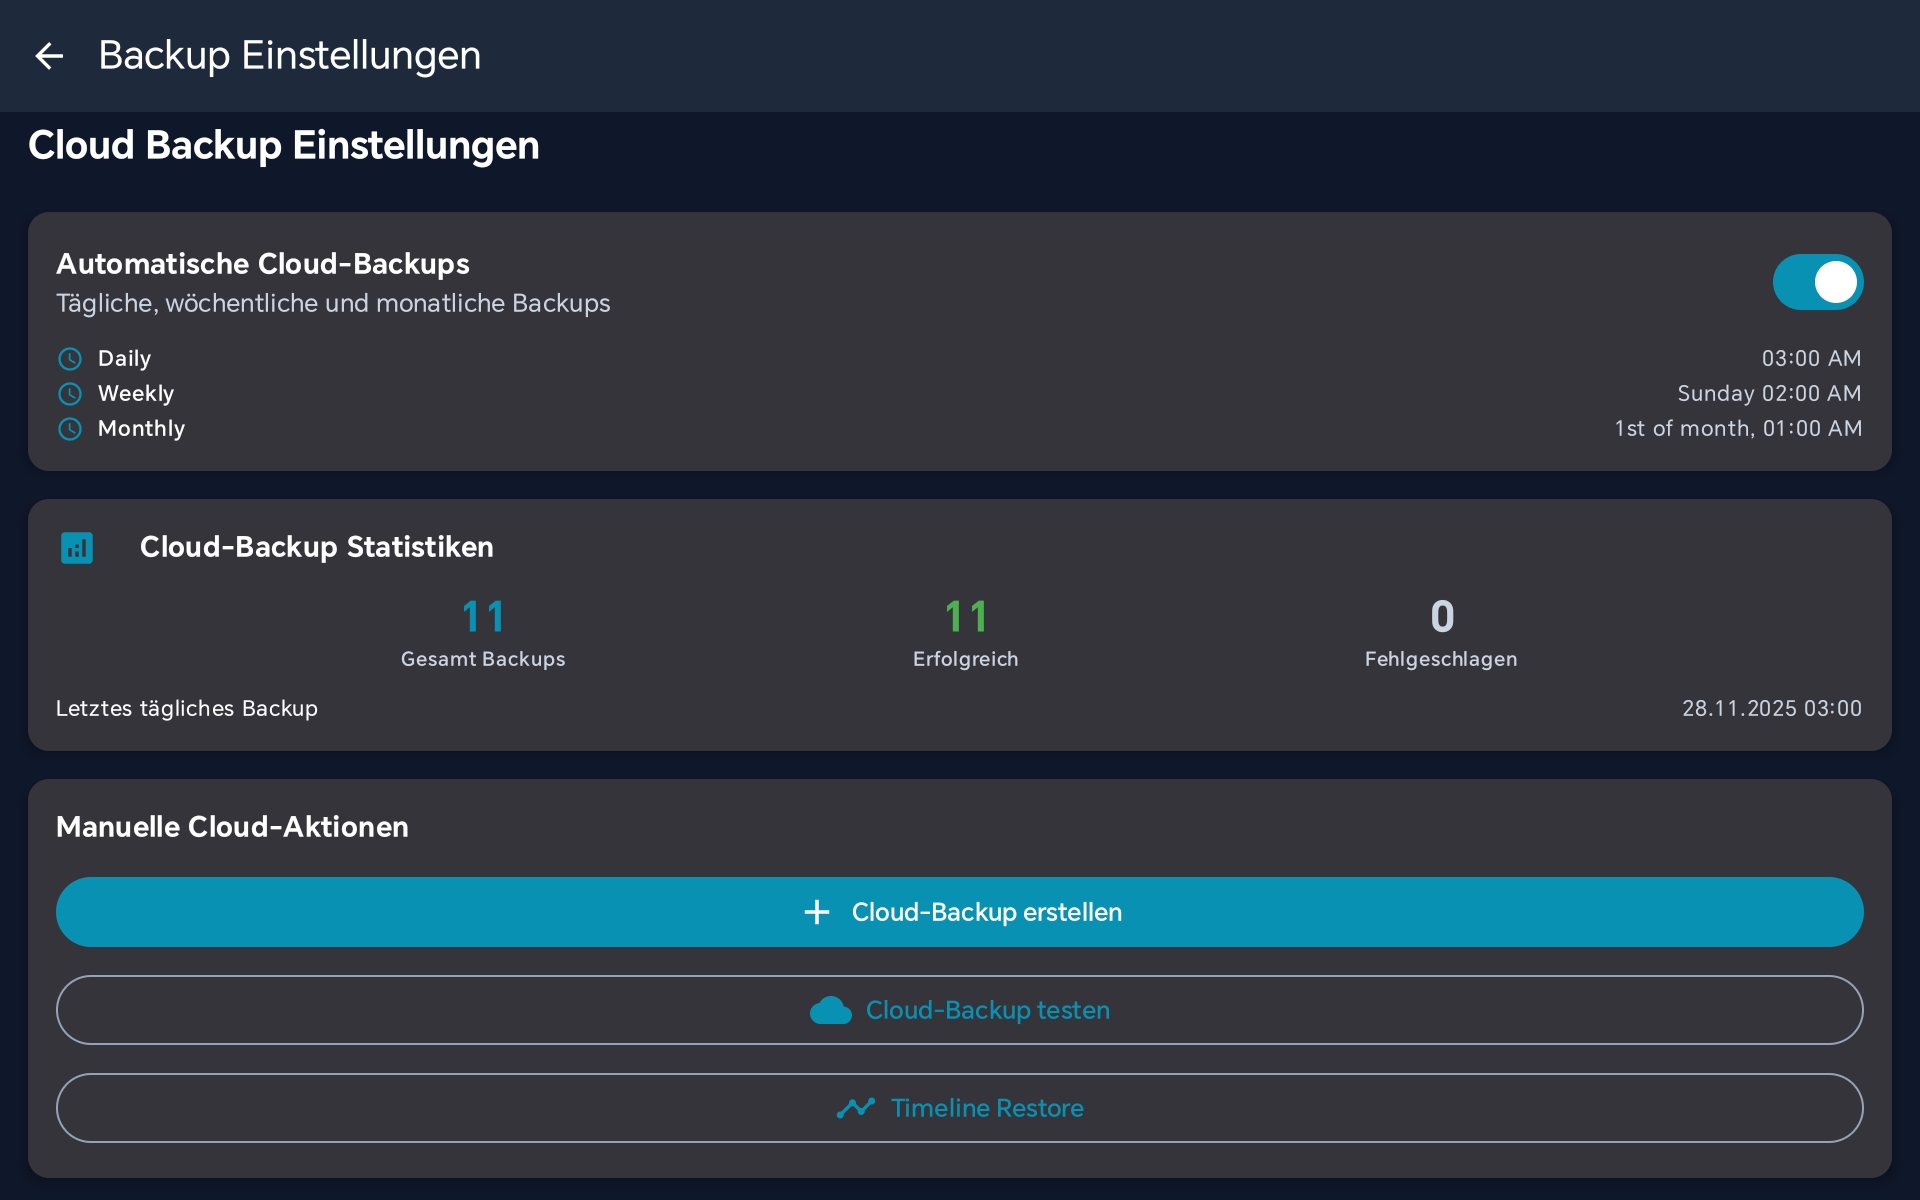This screenshot has height=1200, width=1920.
Task: Run Cloud-Backup testen
Action: (x=960, y=1010)
